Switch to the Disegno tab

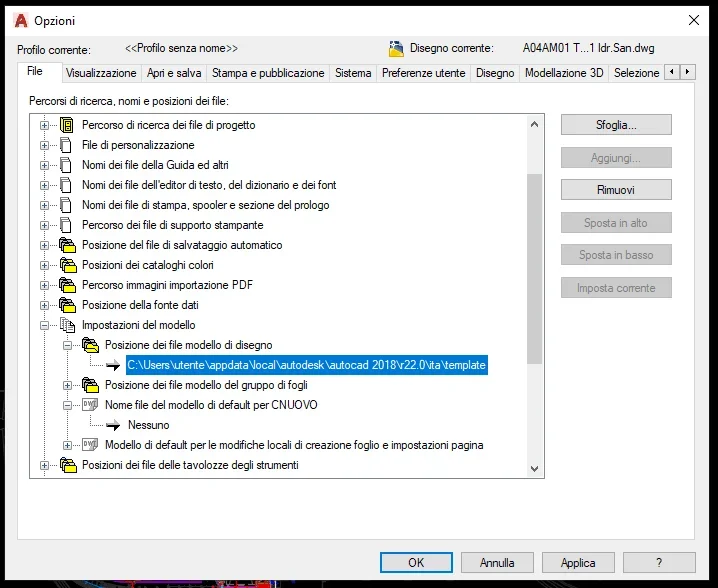(495, 73)
